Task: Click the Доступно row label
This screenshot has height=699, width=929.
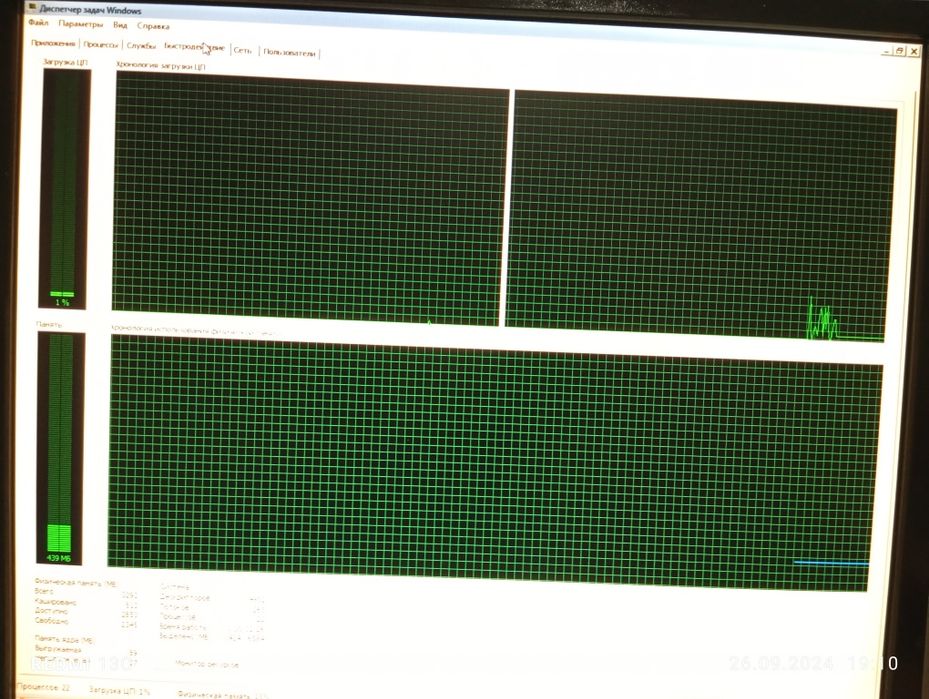Action: (51, 610)
